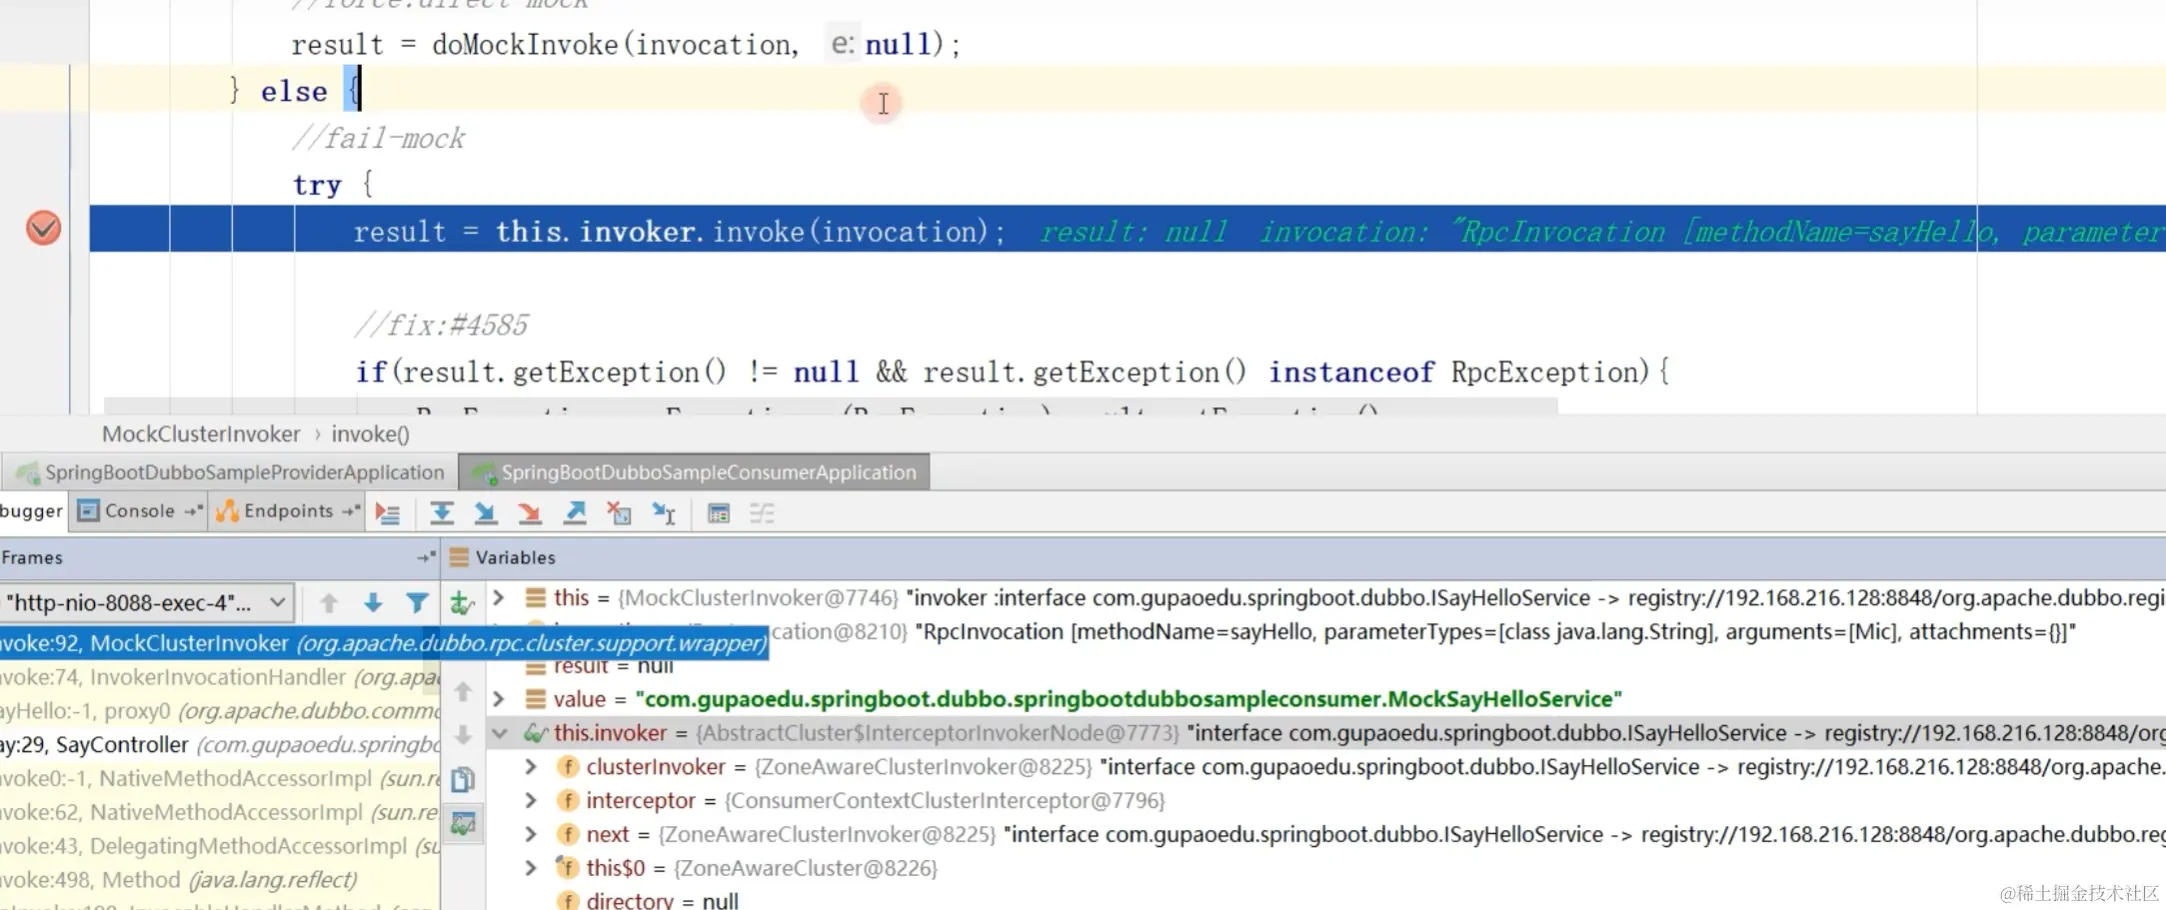Click the if(result.getException() code line
Viewport: 2166px width, 910px height.
pyautogui.click(x=1012, y=372)
